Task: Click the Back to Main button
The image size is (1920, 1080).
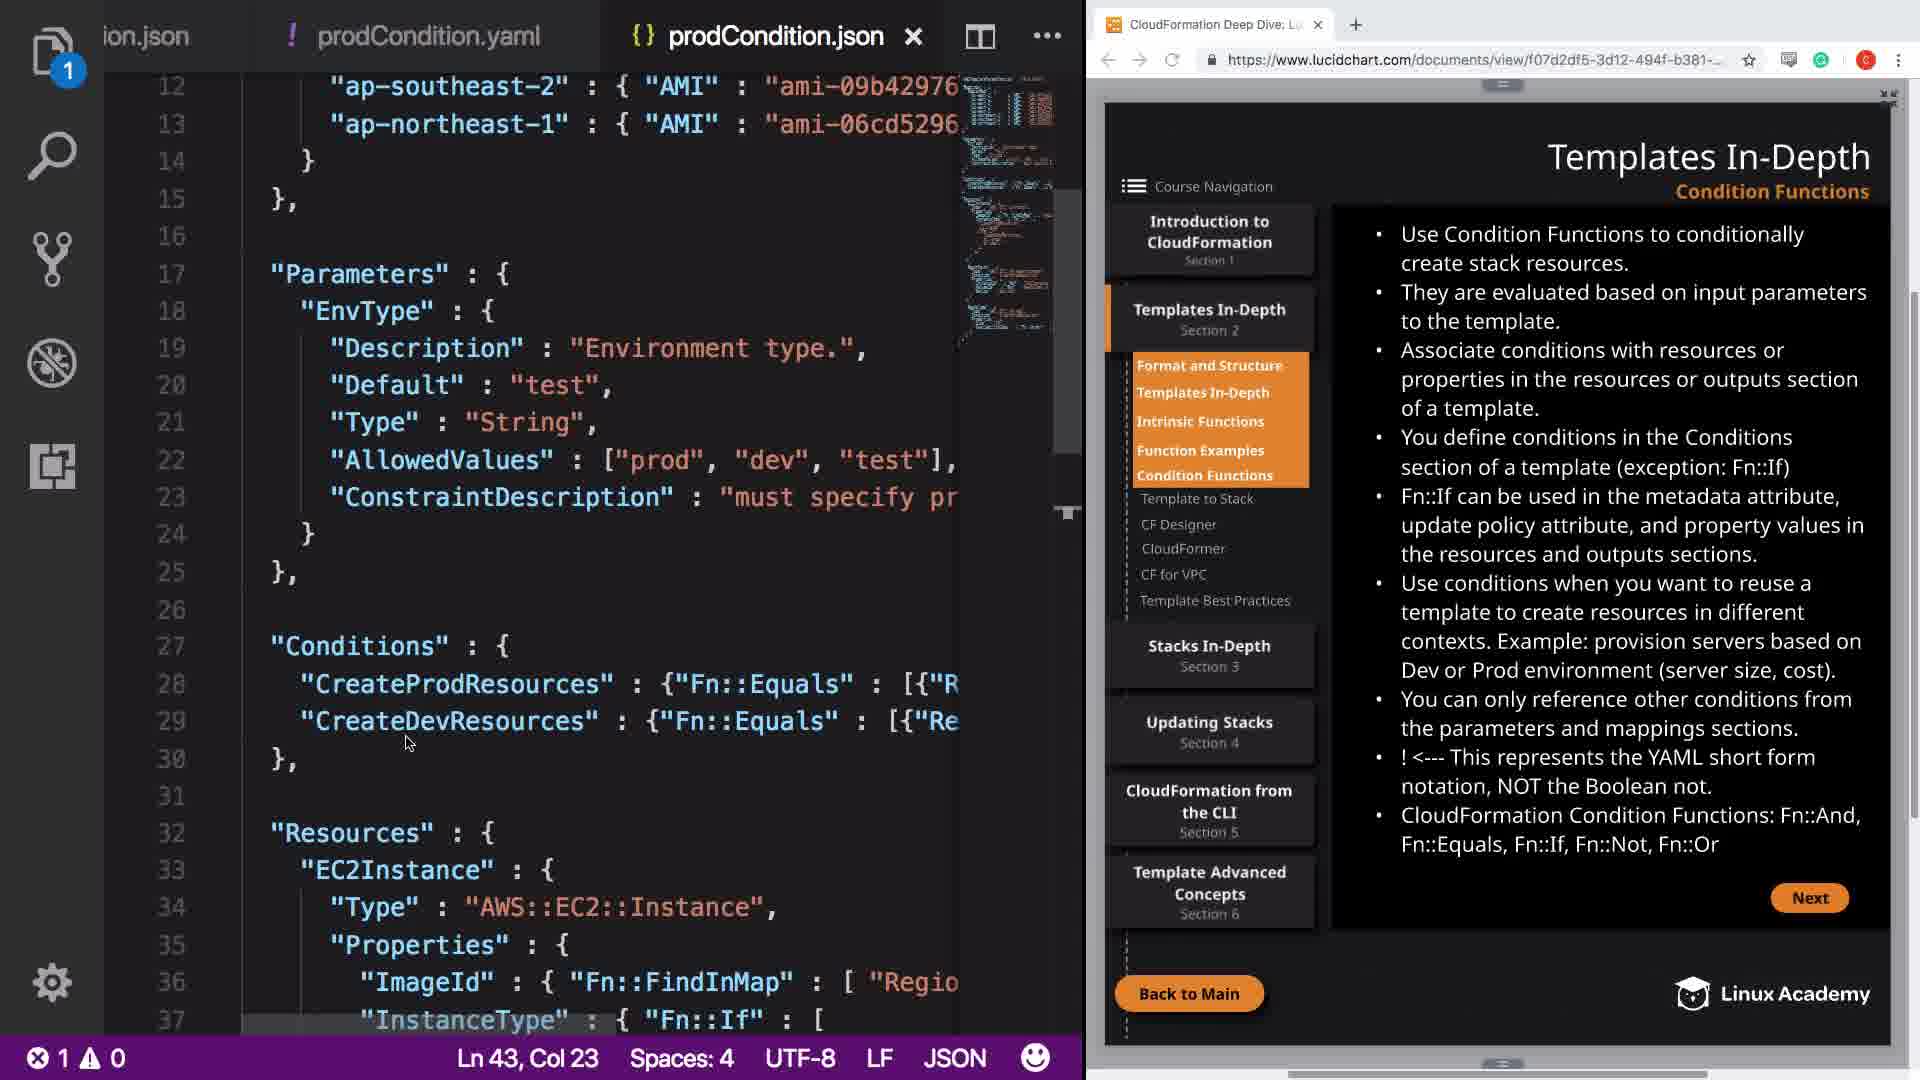Action: pos(1188,994)
